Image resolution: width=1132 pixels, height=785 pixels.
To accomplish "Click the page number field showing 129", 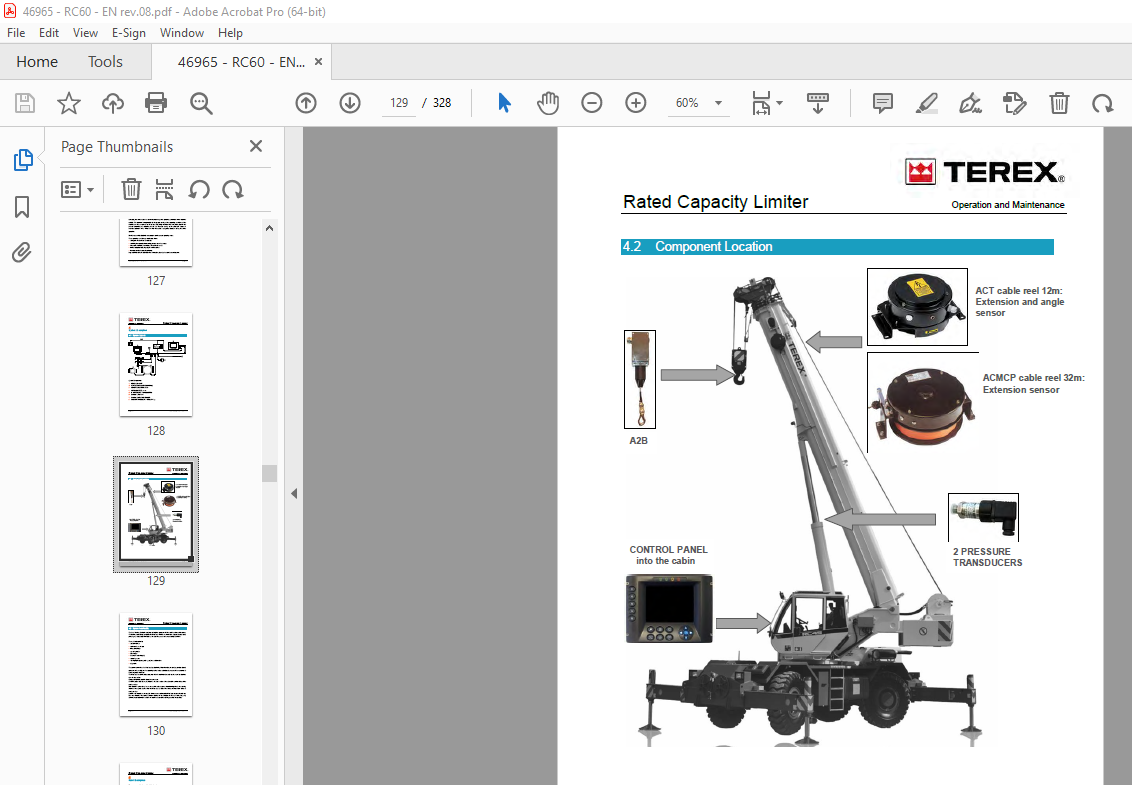I will tap(399, 103).
